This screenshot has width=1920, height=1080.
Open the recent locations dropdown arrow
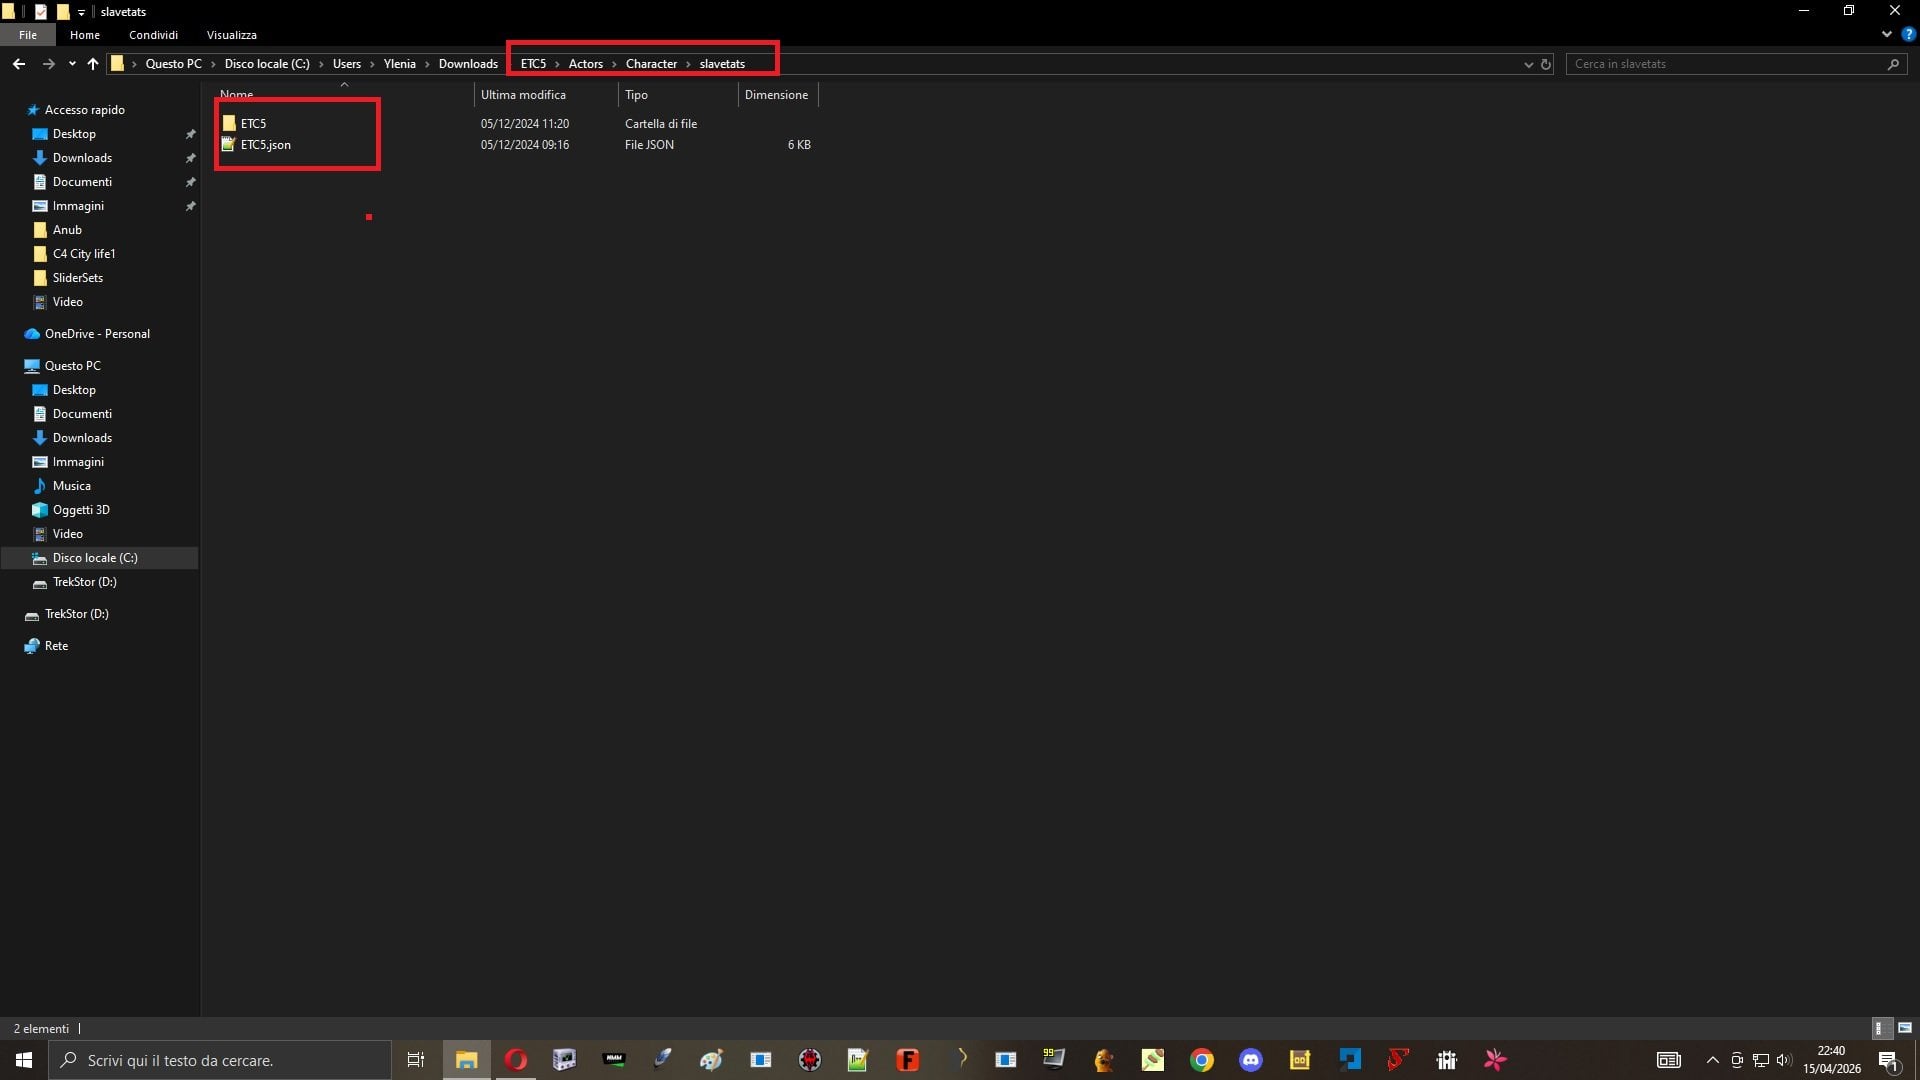72,64
